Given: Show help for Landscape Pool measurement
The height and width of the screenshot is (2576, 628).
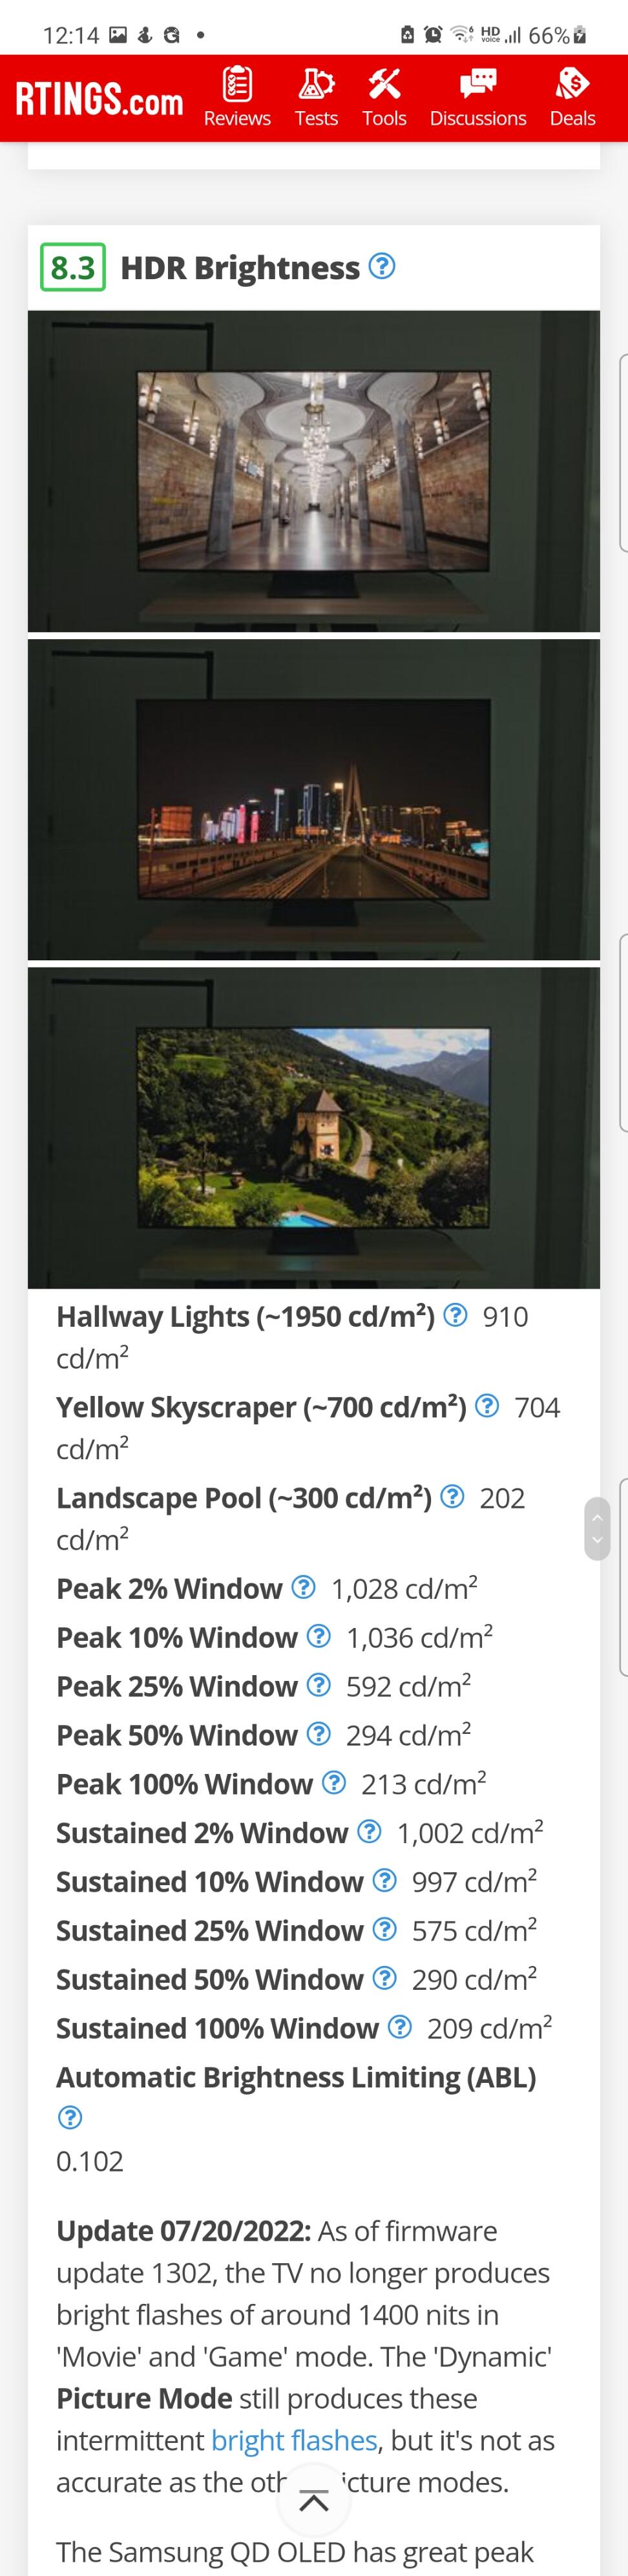Looking at the screenshot, I should coord(452,1496).
